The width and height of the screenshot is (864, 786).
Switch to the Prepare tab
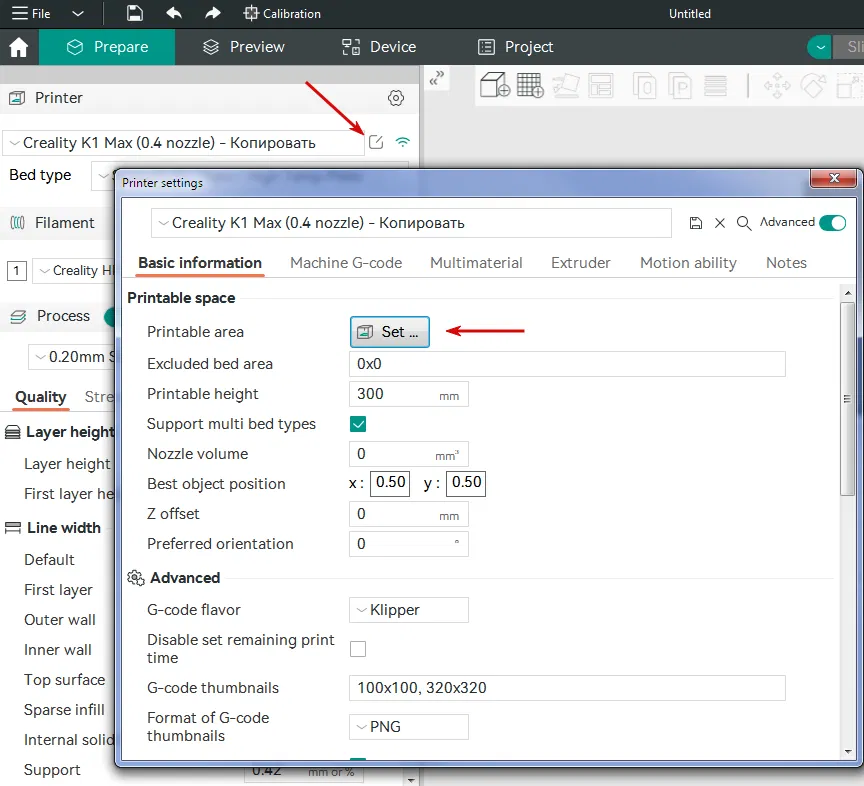click(107, 47)
